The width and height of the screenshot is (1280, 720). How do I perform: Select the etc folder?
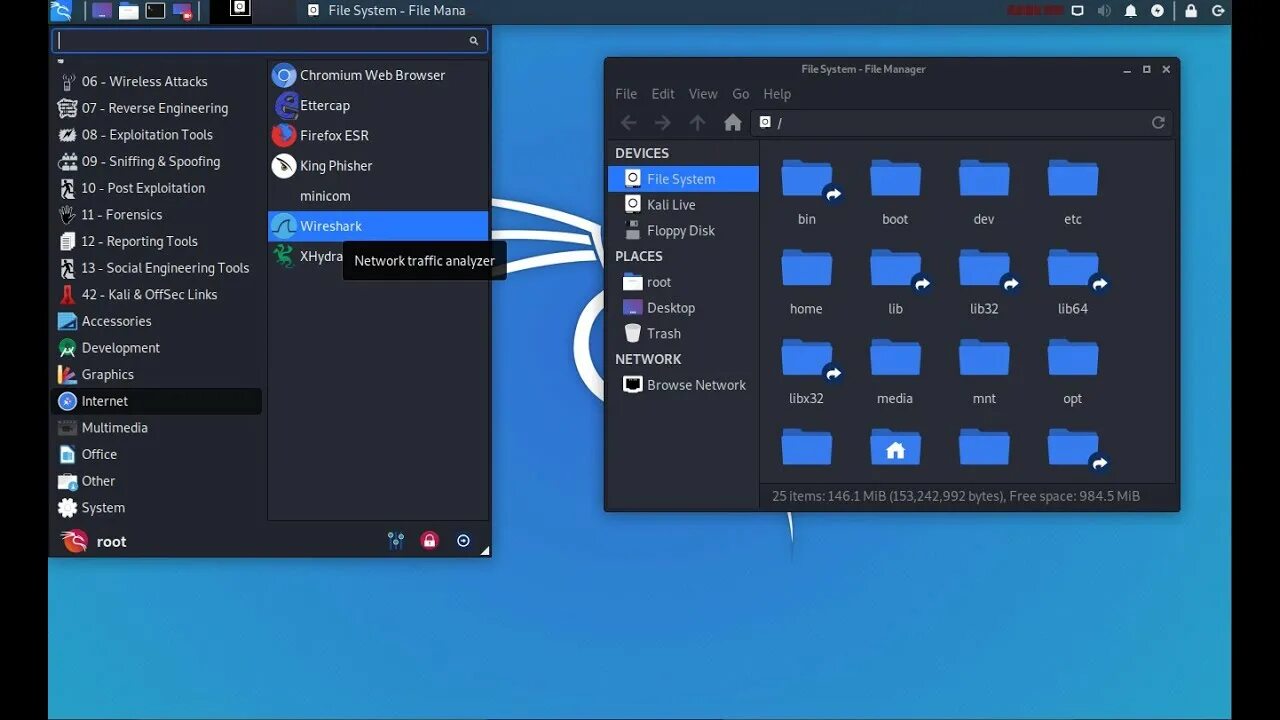tap(1073, 192)
